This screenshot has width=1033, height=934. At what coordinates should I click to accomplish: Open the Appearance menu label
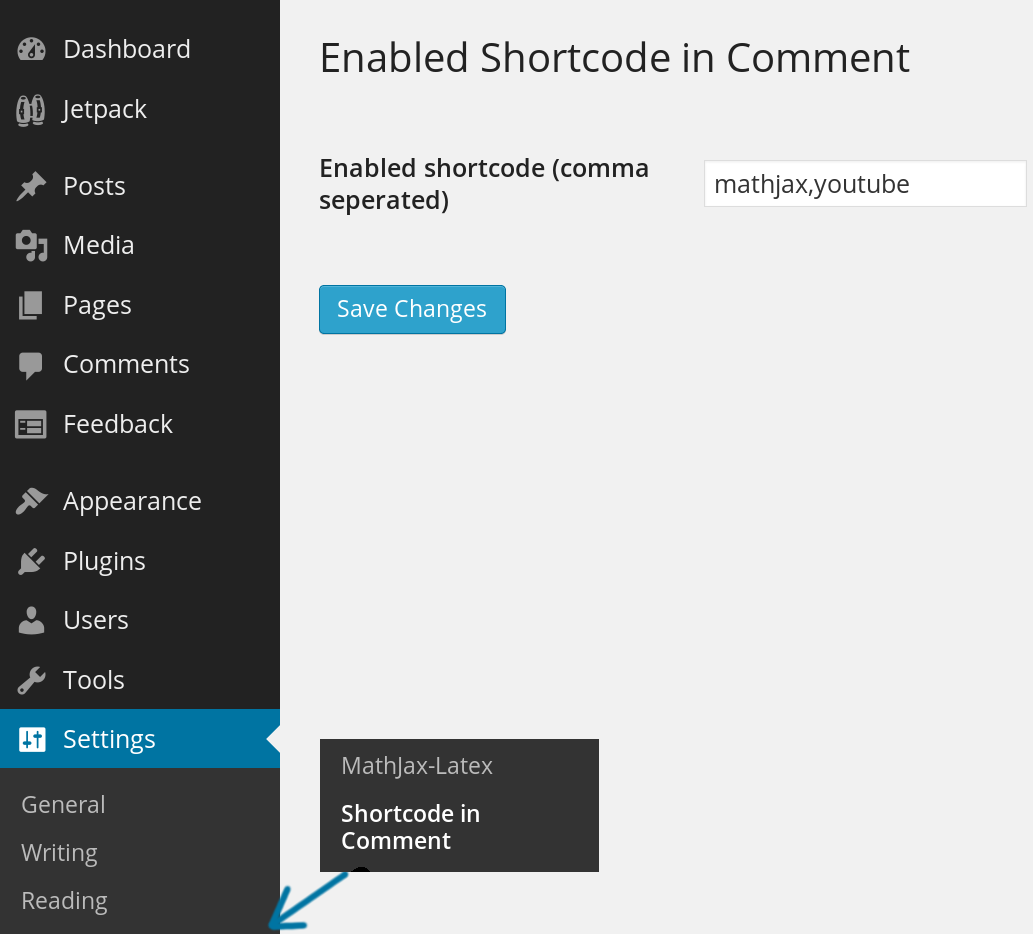coord(132,501)
